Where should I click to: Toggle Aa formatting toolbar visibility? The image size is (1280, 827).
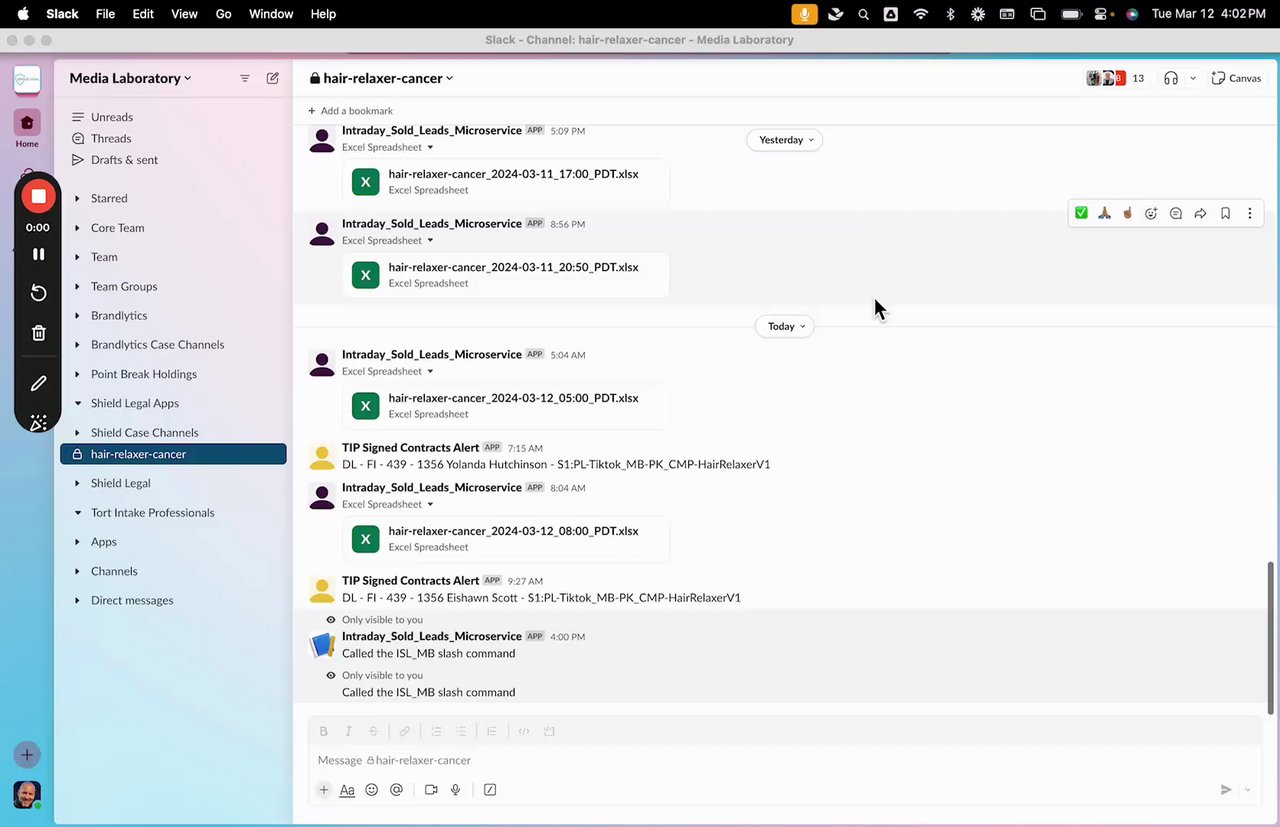347,789
